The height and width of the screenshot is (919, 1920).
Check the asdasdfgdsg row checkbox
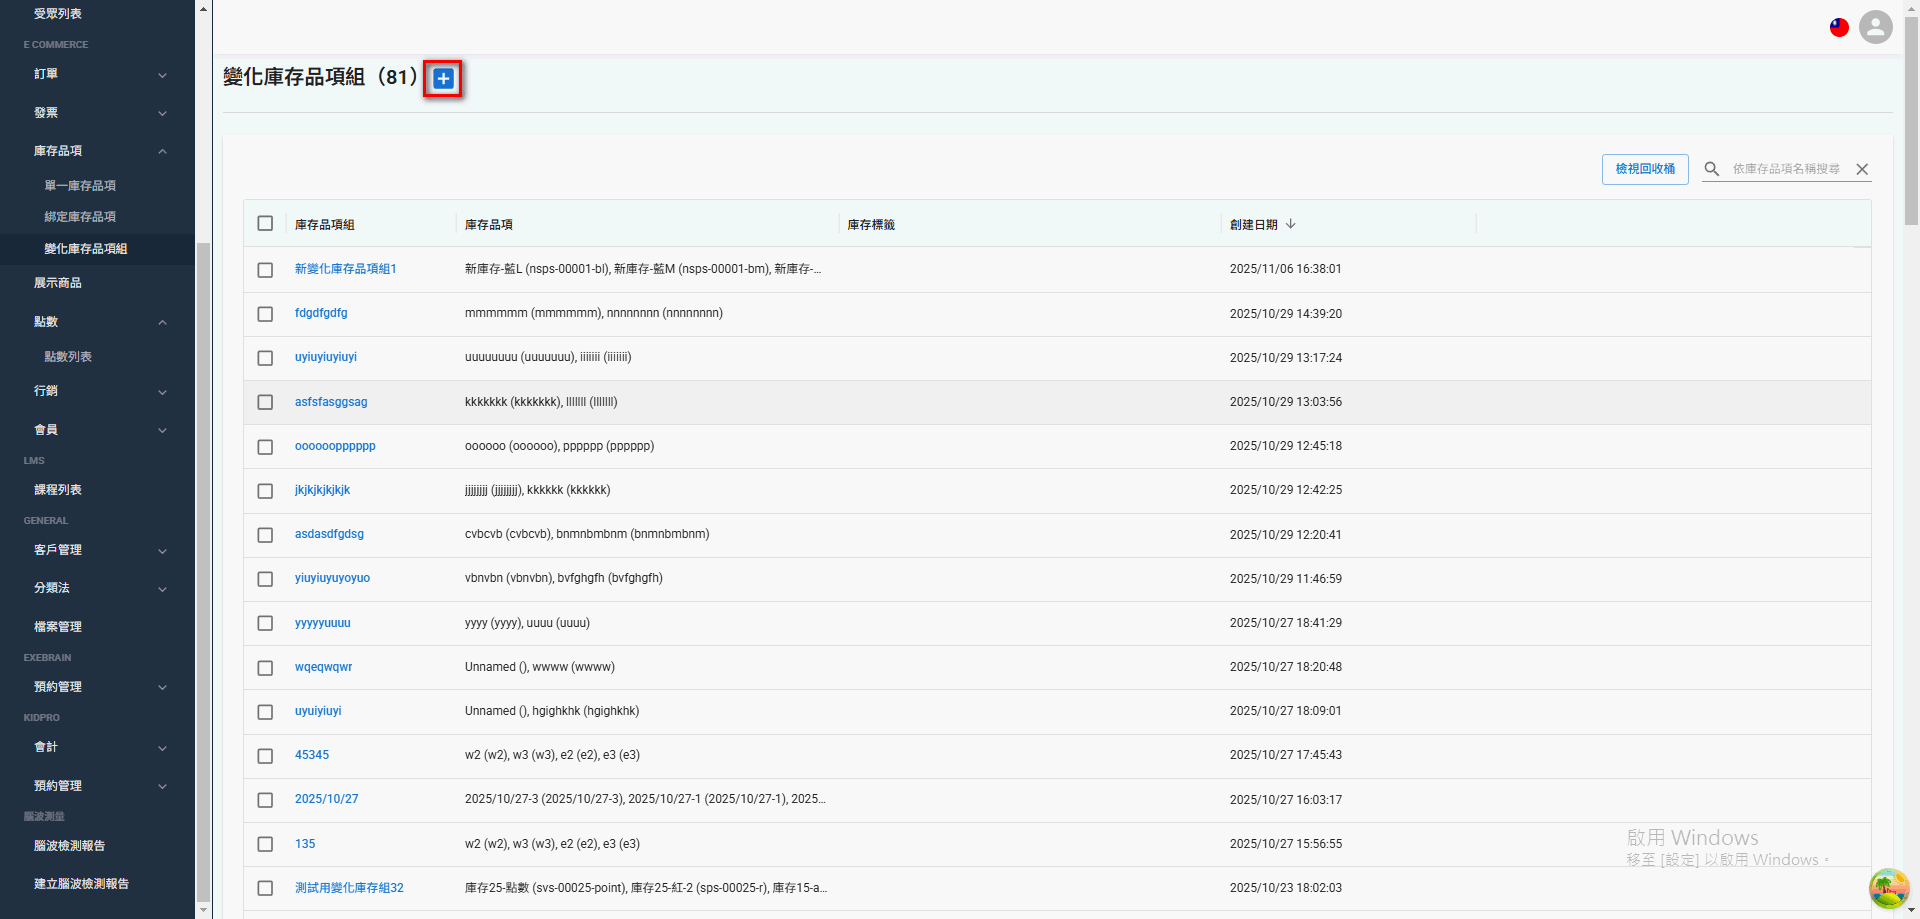(x=265, y=535)
